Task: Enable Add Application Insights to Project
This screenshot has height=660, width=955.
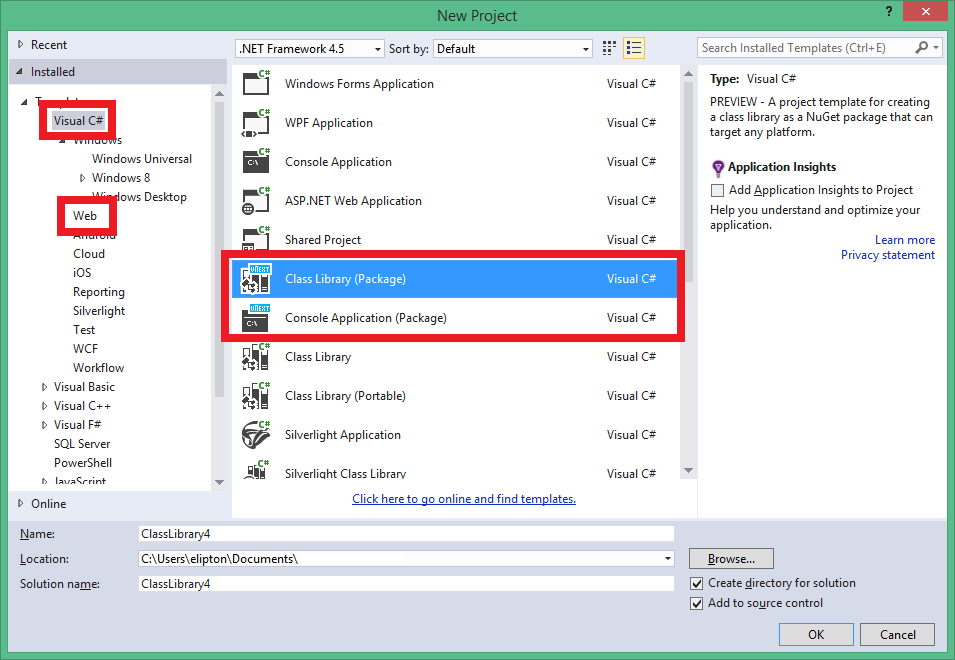Action: pyautogui.click(x=717, y=190)
